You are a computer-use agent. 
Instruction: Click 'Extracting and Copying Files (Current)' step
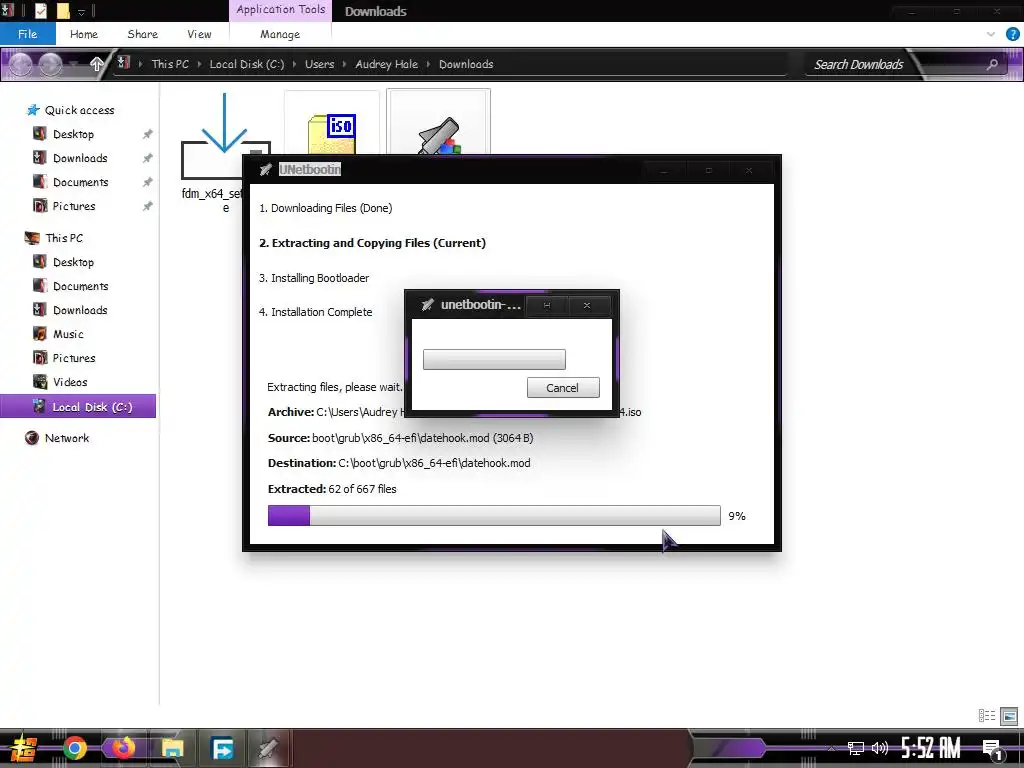pyautogui.click(x=372, y=243)
